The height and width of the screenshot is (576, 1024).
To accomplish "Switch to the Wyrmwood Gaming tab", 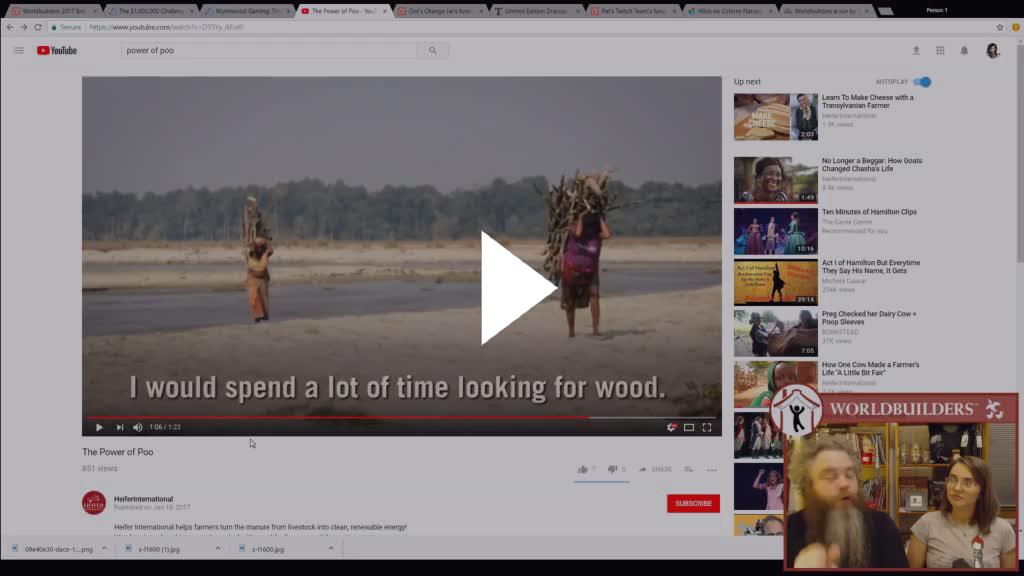I will [247, 11].
